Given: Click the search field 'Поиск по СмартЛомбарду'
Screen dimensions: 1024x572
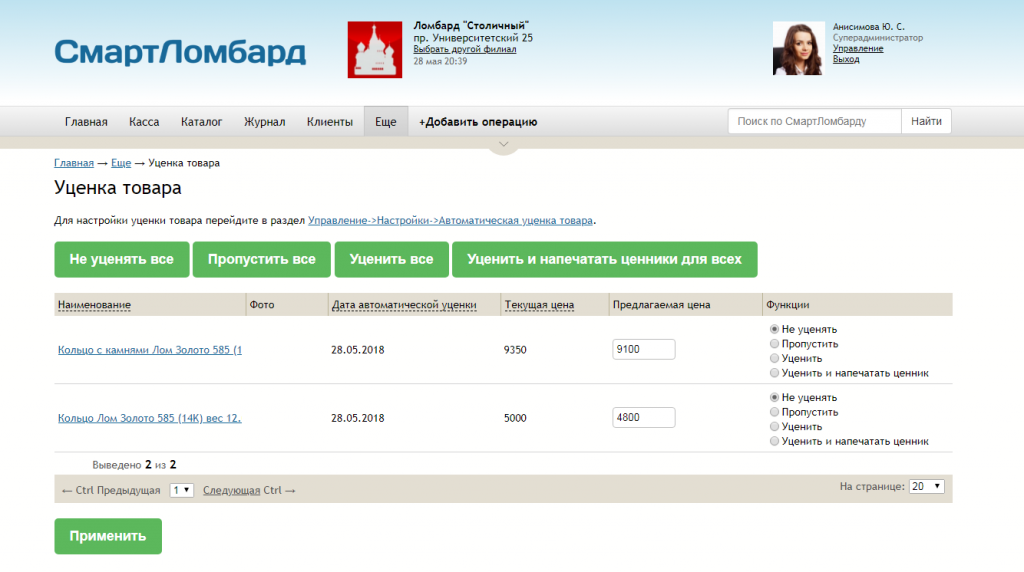Looking at the screenshot, I should coord(814,122).
